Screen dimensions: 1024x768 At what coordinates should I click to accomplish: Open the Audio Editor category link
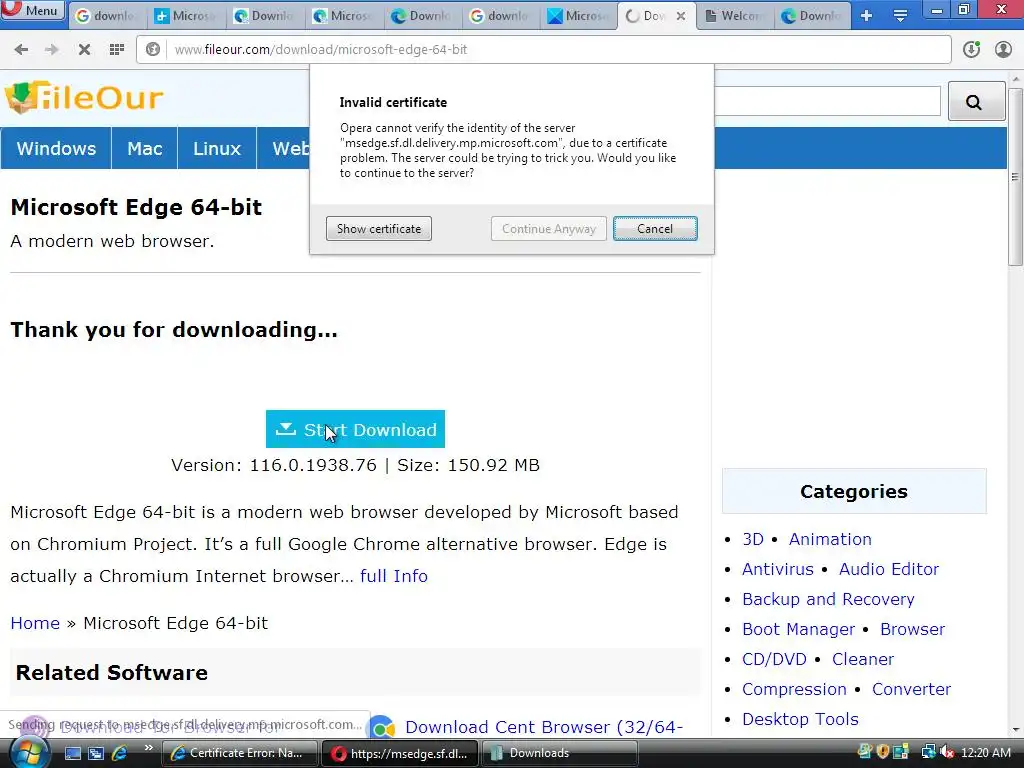click(x=889, y=569)
